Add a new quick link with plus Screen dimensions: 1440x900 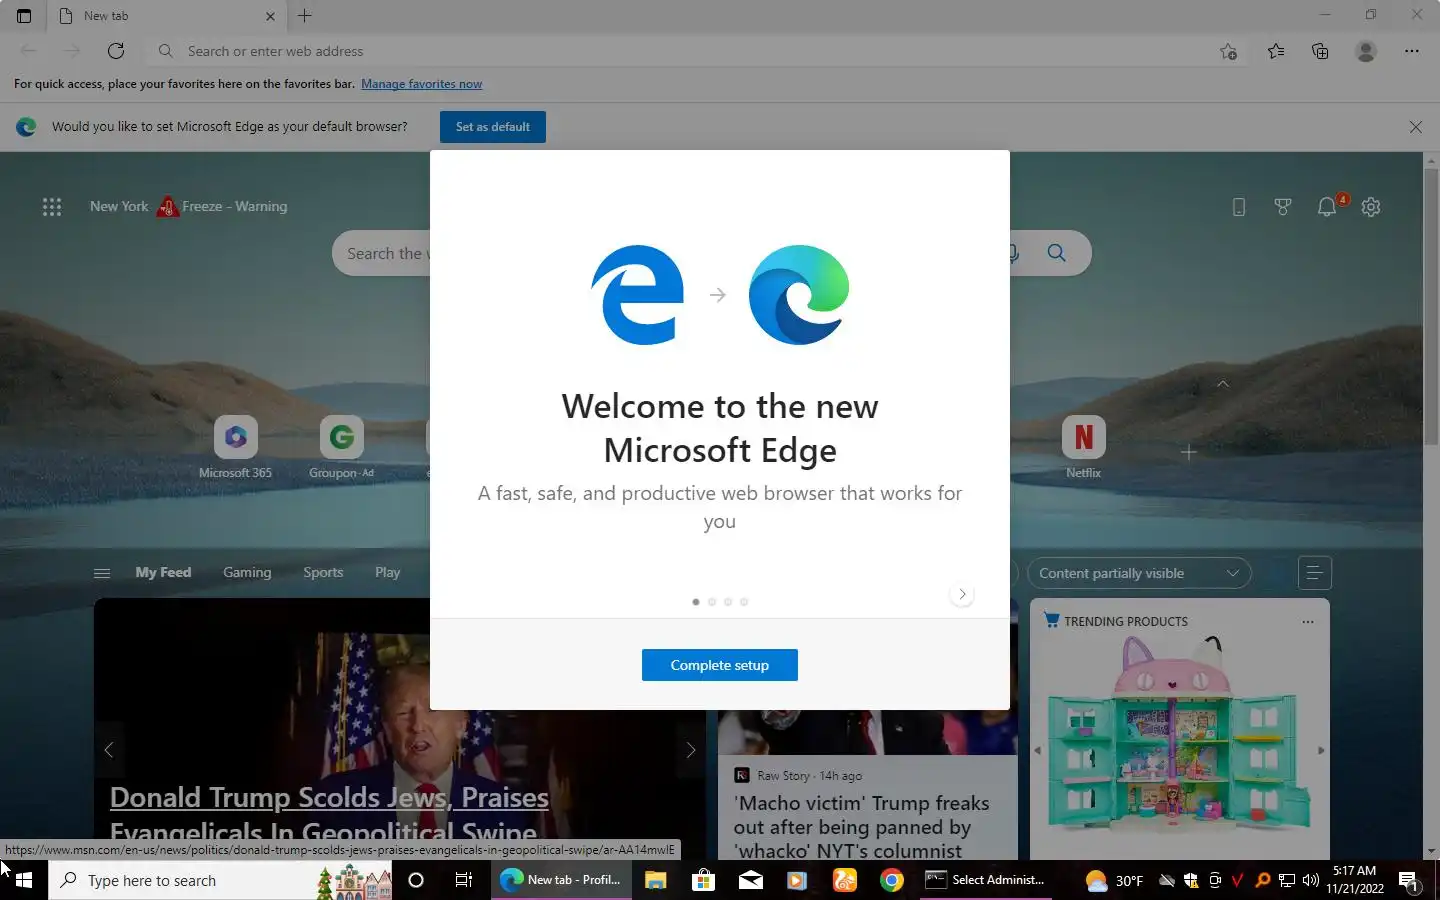pyautogui.click(x=1189, y=452)
